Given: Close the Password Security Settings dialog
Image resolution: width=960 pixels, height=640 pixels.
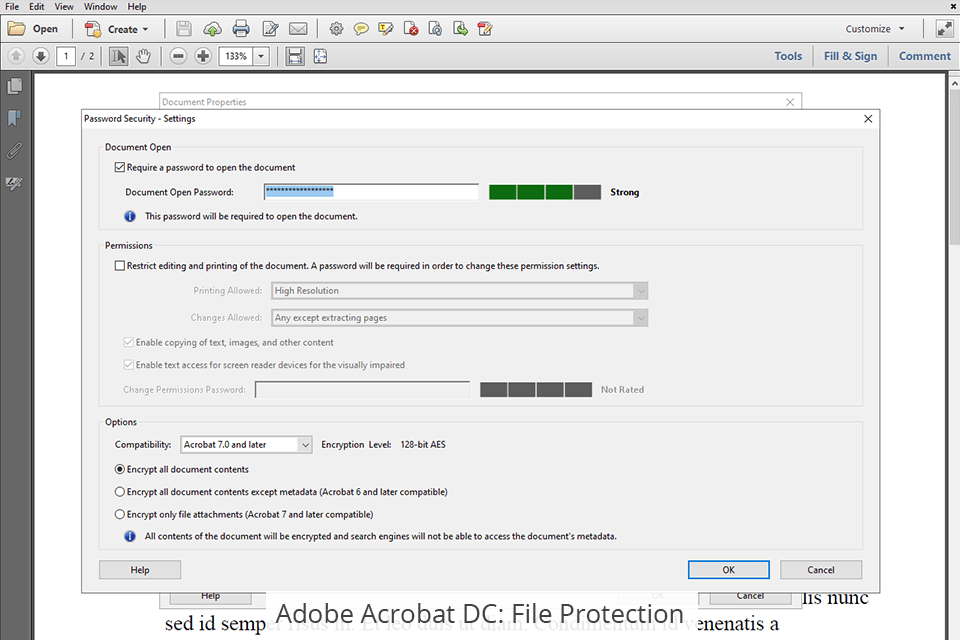Looking at the screenshot, I should 868,119.
